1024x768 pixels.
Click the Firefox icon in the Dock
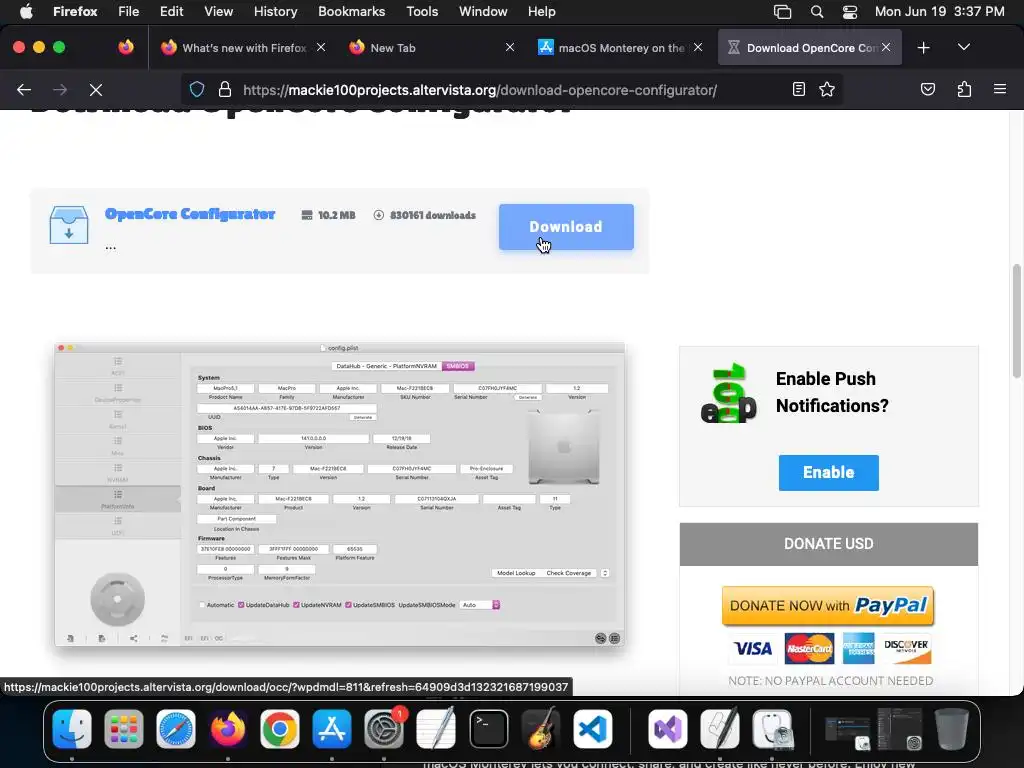[x=227, y=728]
